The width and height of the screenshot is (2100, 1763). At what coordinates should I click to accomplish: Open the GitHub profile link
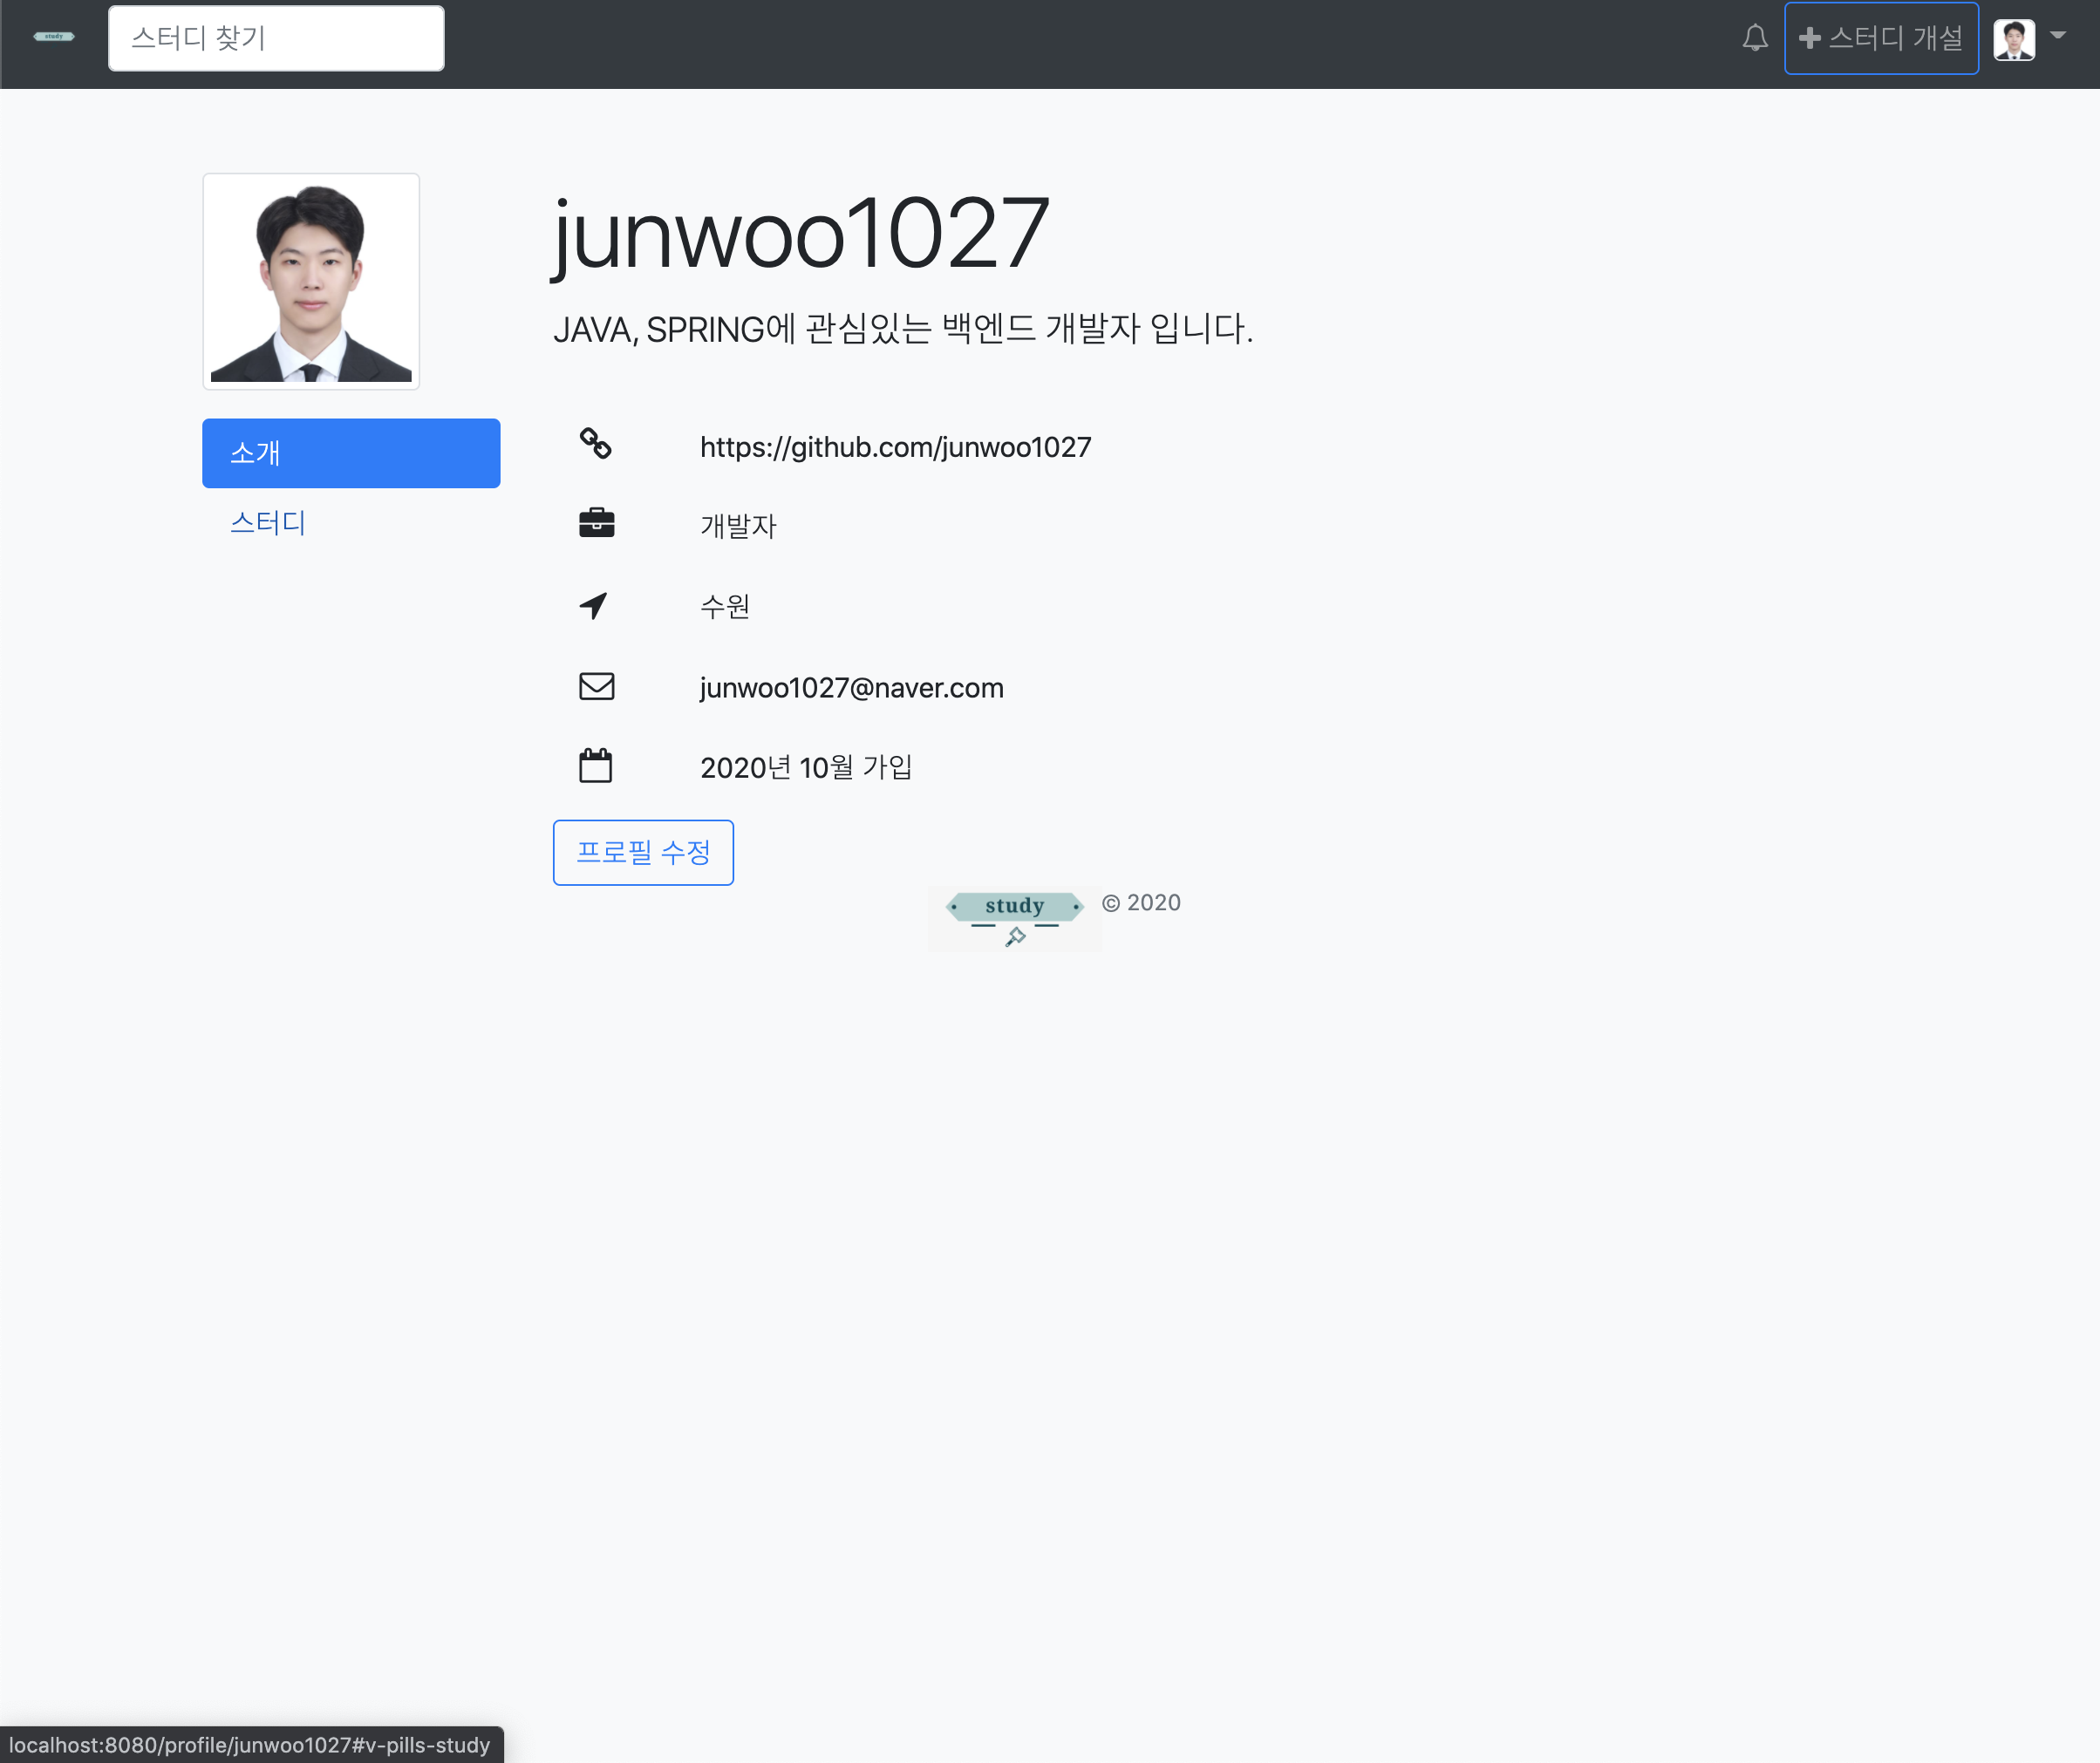point(895,447)
